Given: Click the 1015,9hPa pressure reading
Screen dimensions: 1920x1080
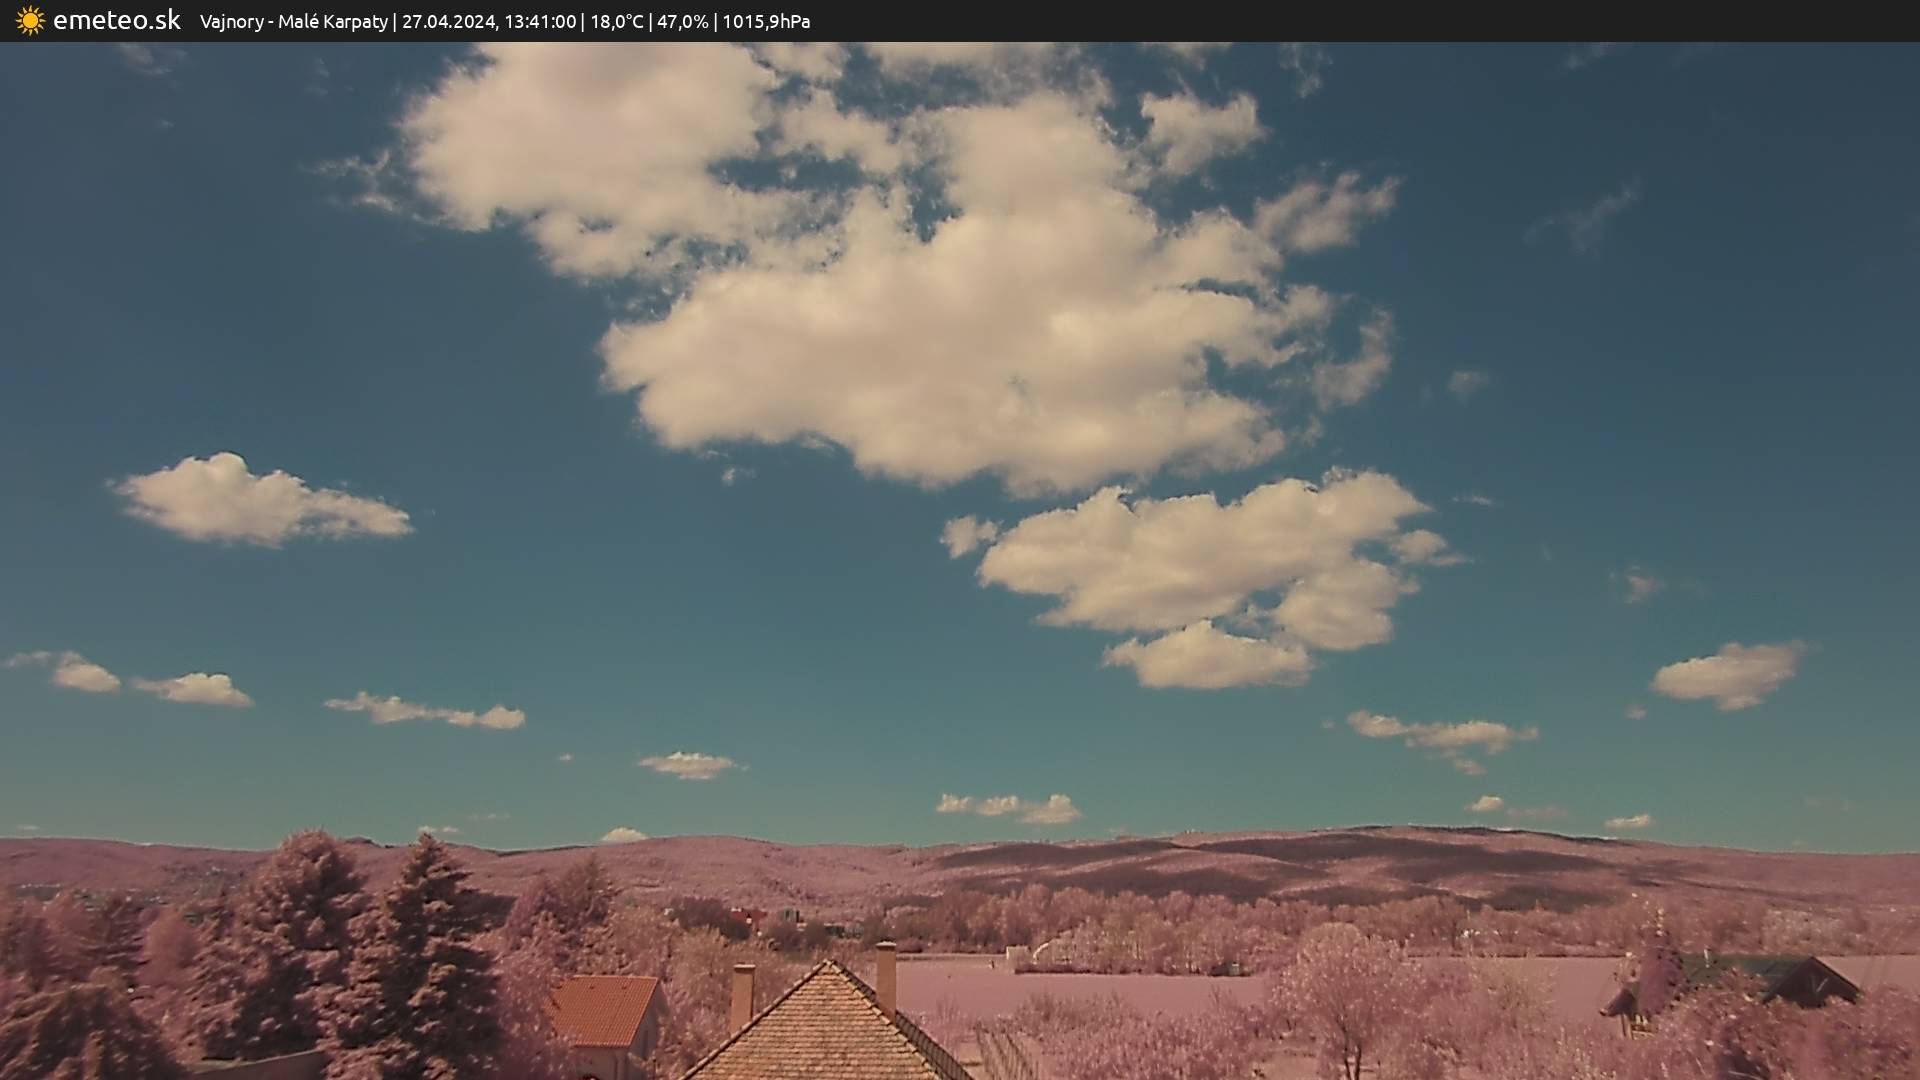Looking at the screenshot, I should (766, 22).
